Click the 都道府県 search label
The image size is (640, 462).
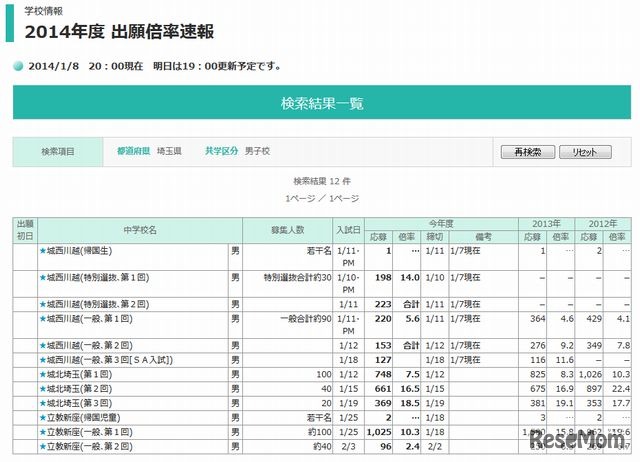coord(133,151)
